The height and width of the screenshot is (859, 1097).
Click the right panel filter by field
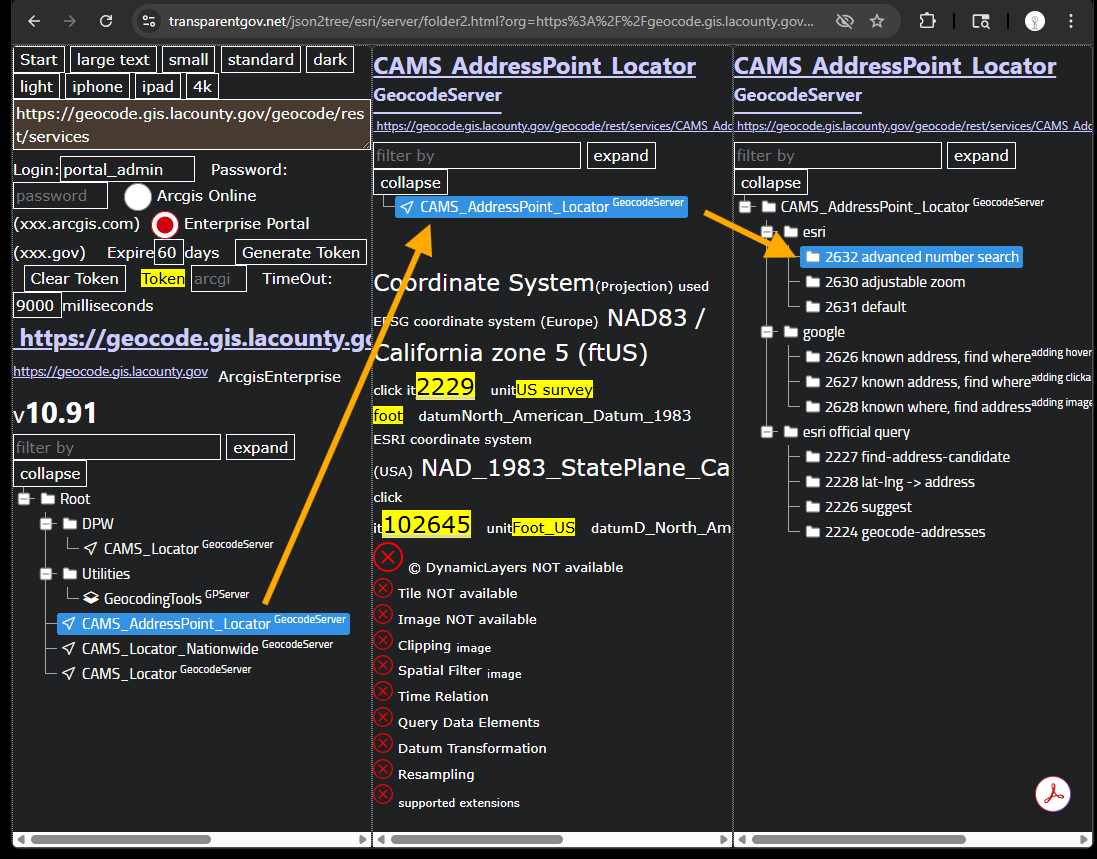837,155
